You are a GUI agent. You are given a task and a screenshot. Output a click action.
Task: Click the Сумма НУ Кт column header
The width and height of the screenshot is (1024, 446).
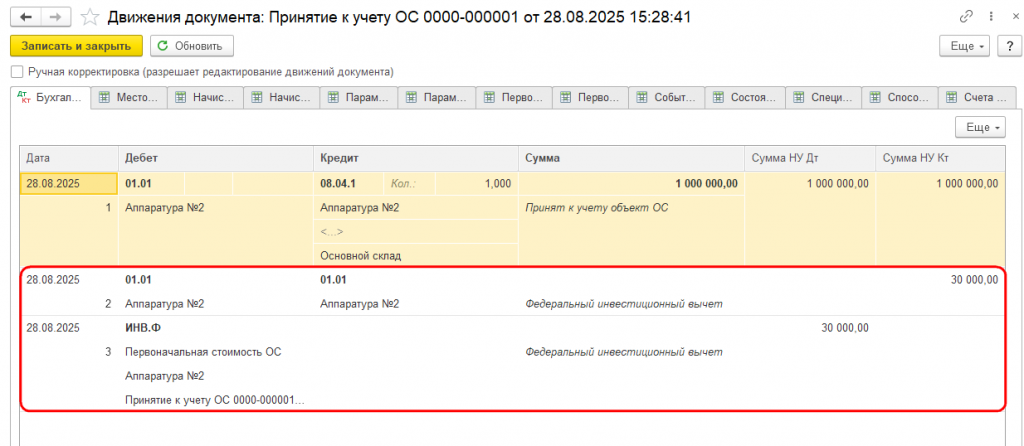pos(940,158)
